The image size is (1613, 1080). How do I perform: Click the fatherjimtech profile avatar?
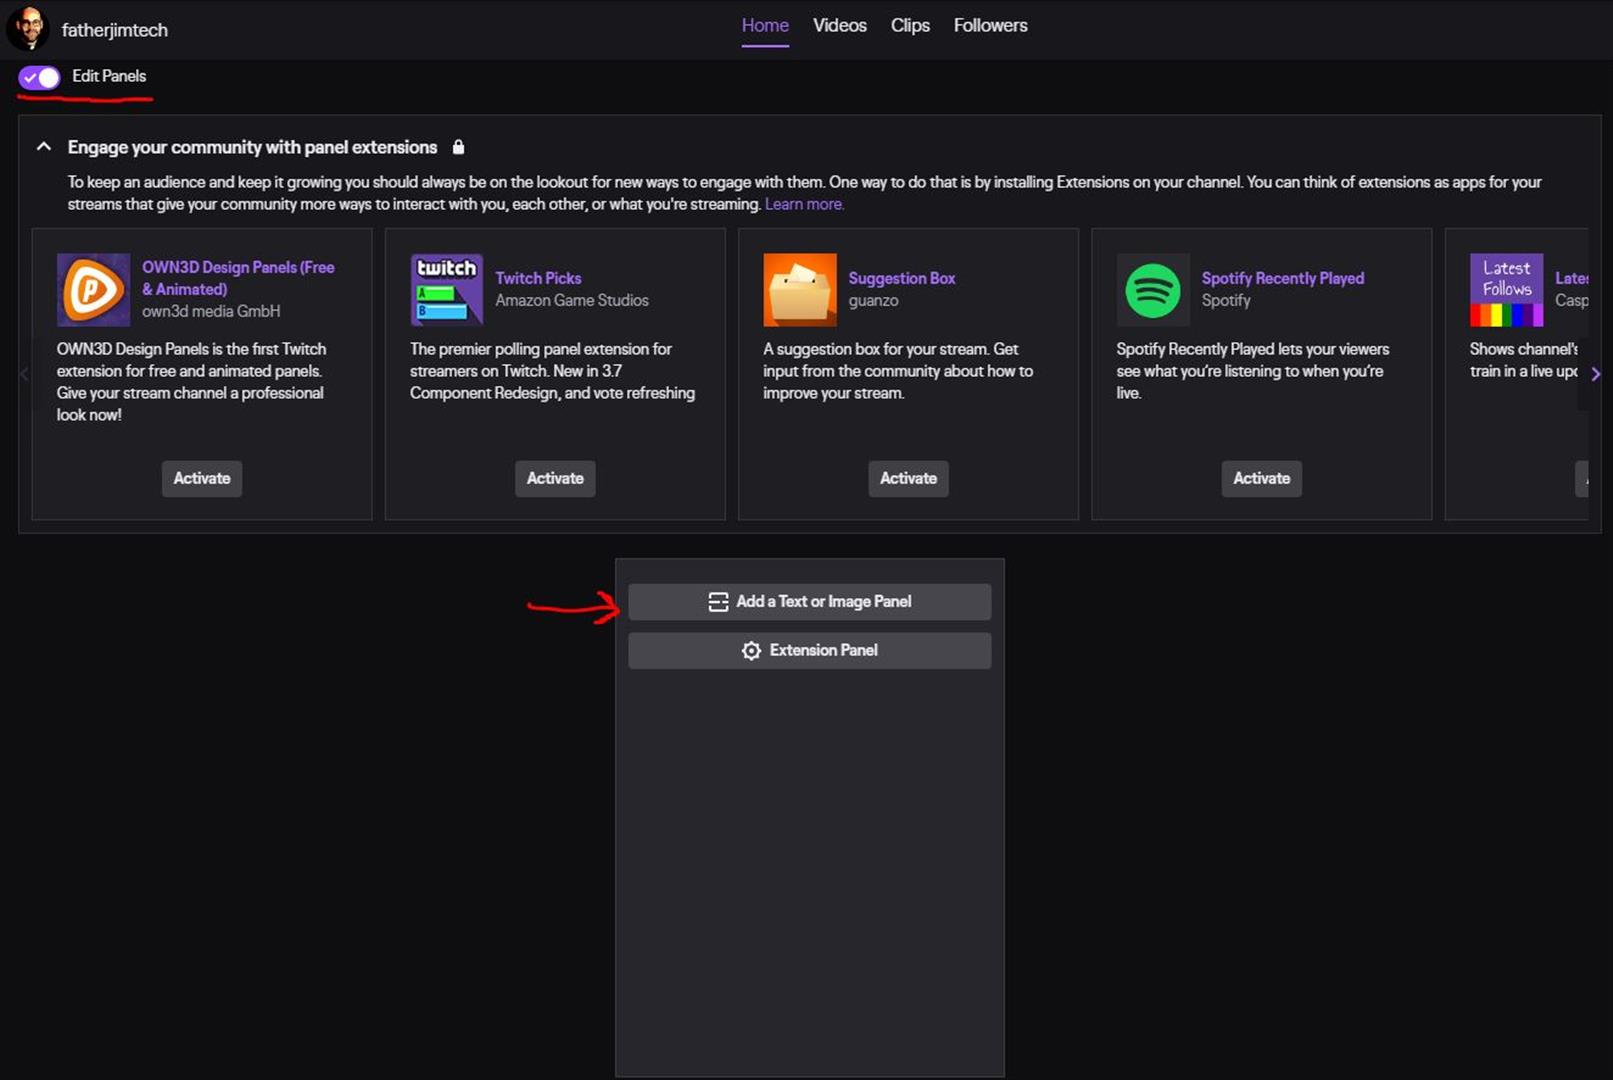28,28
